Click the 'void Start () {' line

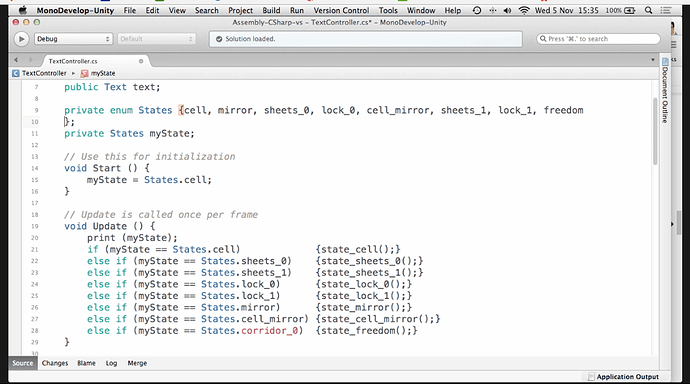click(x=107, y=168)
